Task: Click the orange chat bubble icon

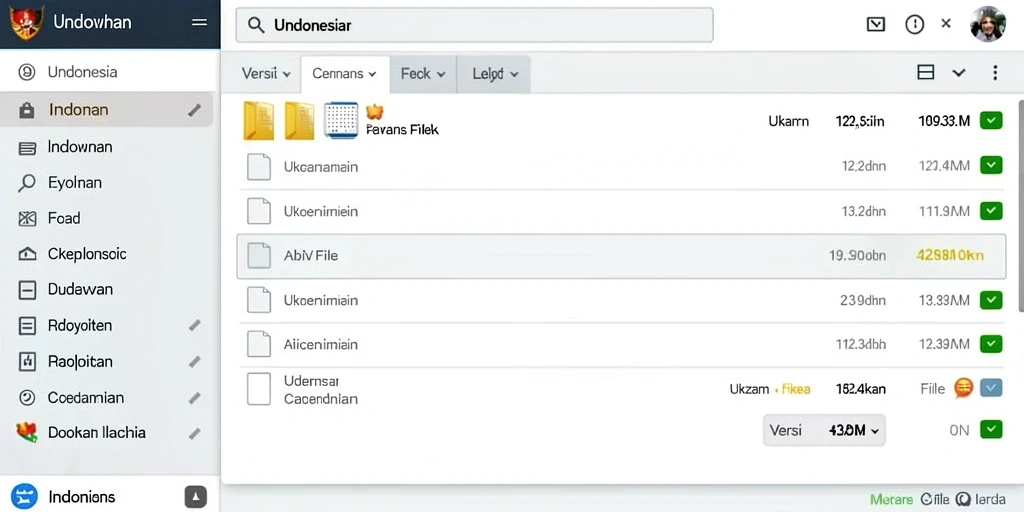Action: [x=963, y=388]
